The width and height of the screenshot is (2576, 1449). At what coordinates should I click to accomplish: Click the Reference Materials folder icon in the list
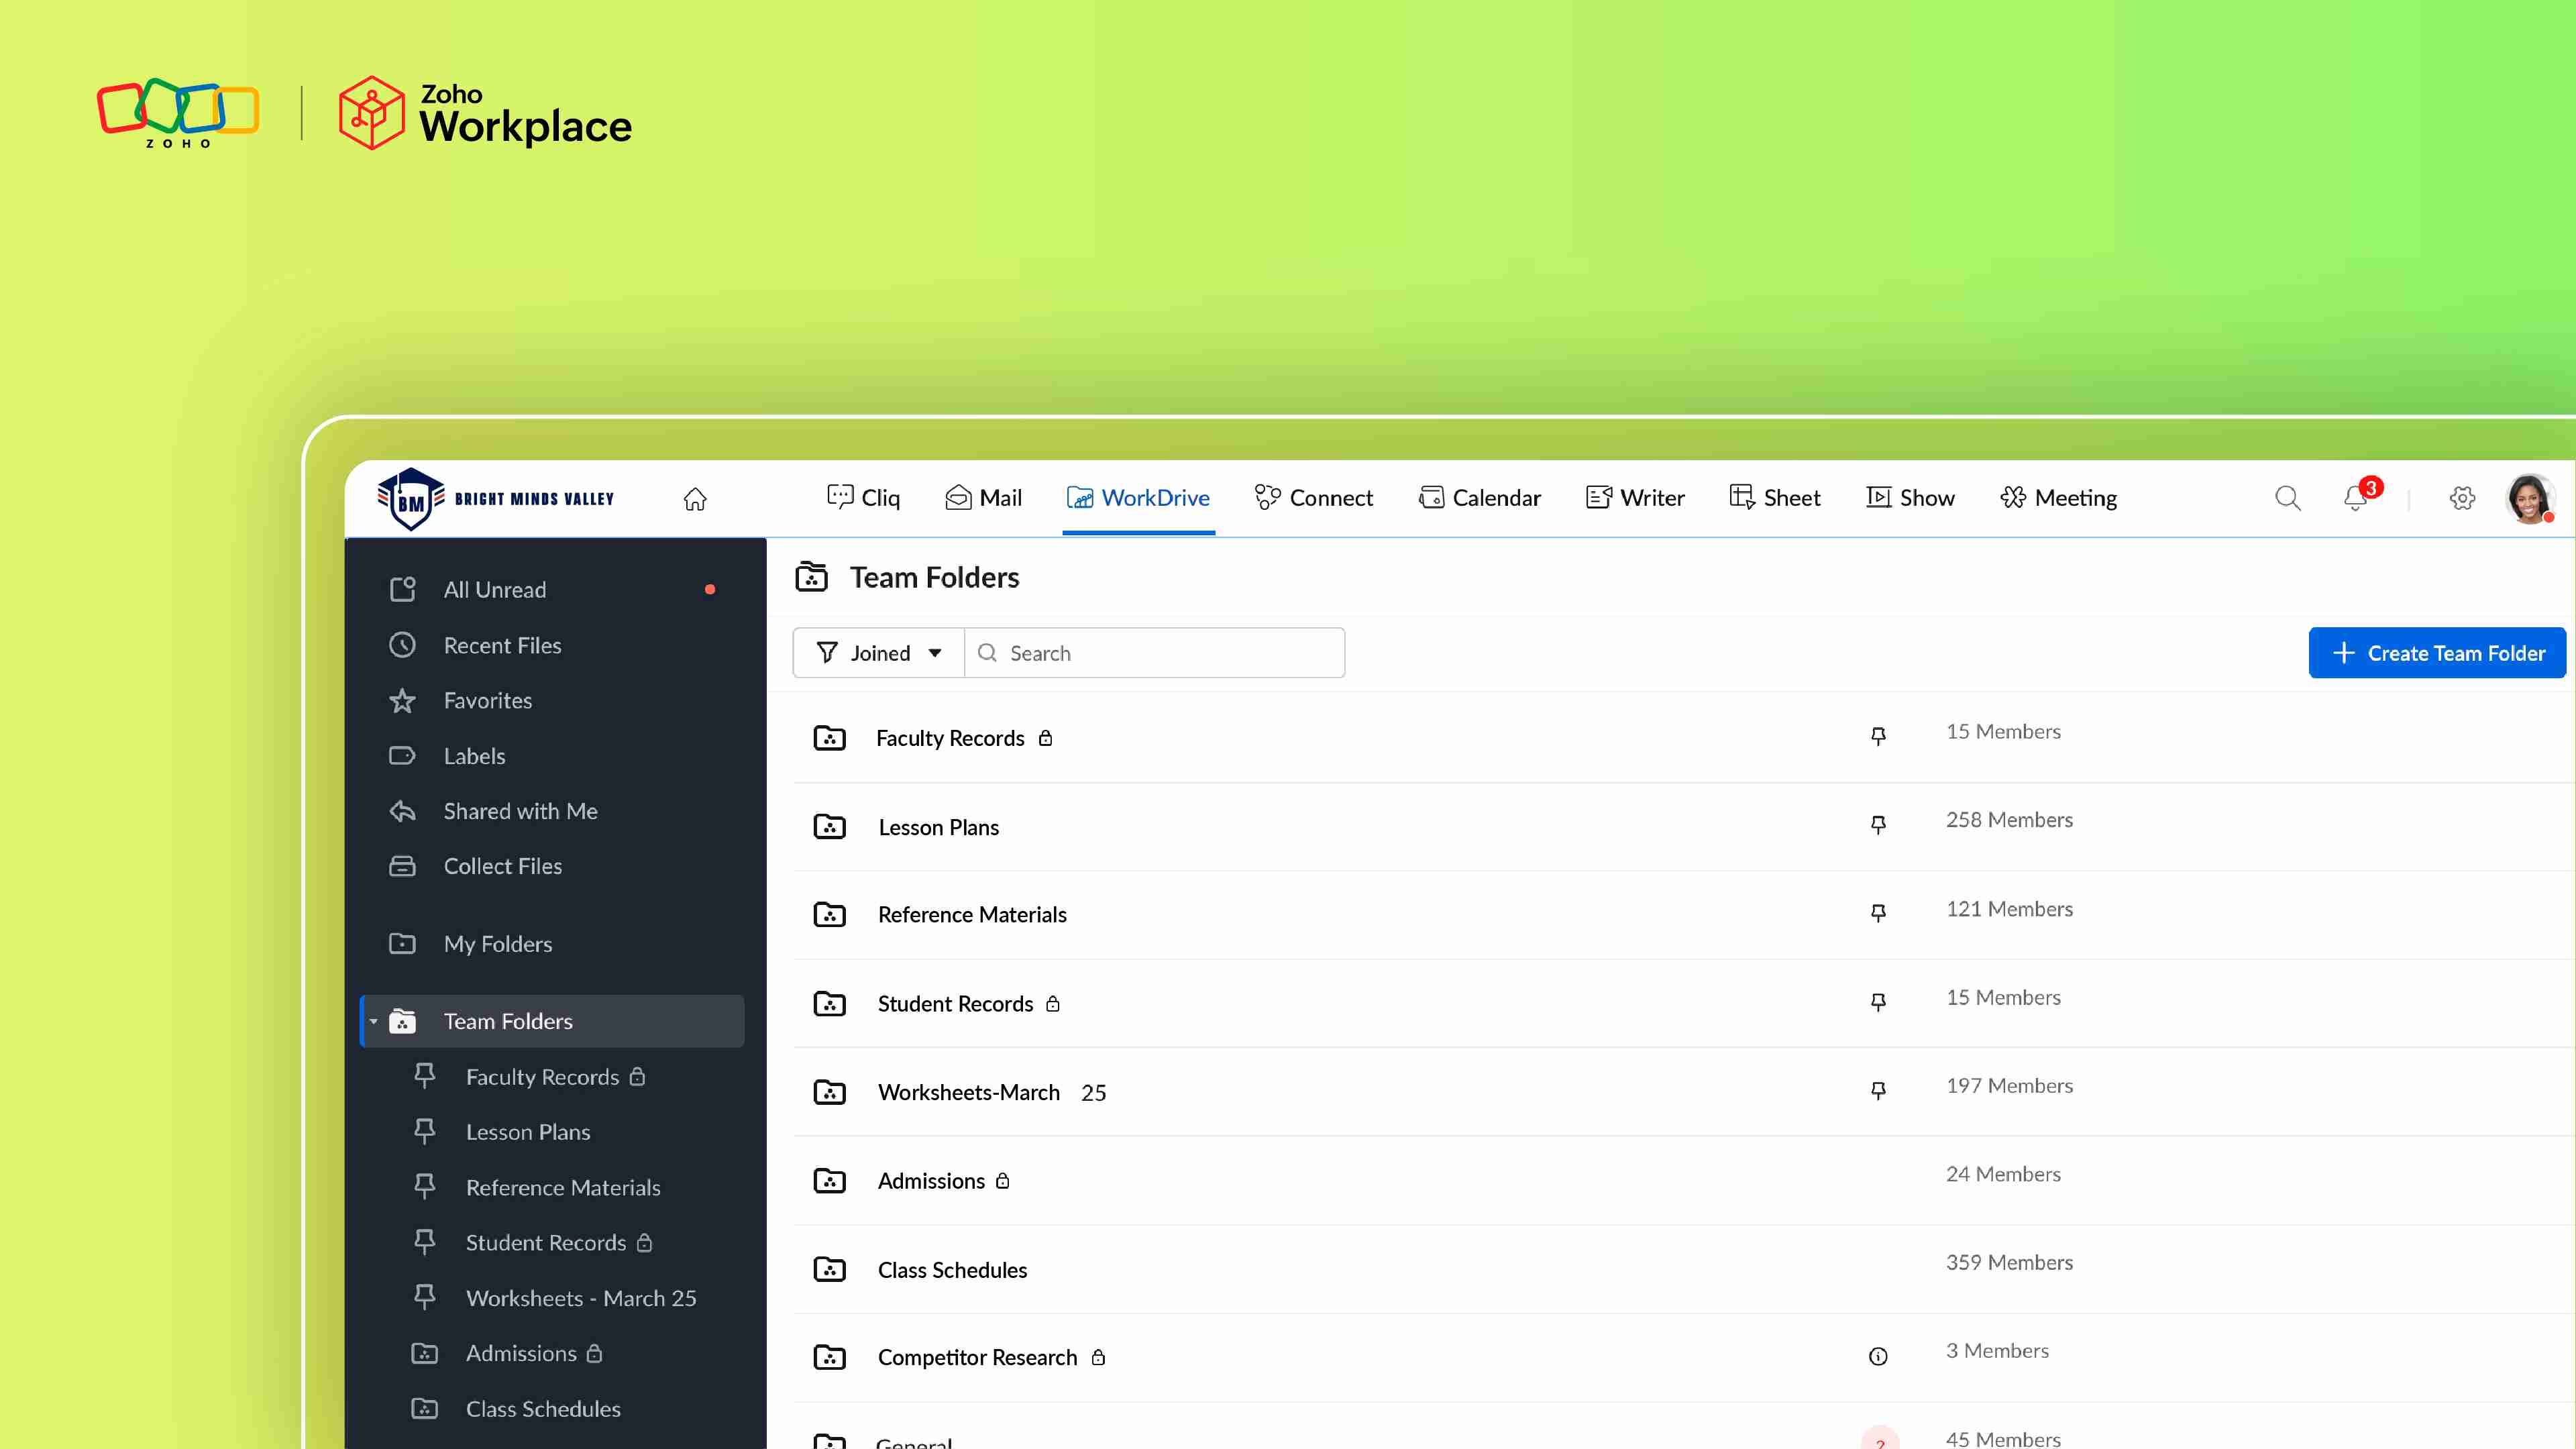pos(829,914)
